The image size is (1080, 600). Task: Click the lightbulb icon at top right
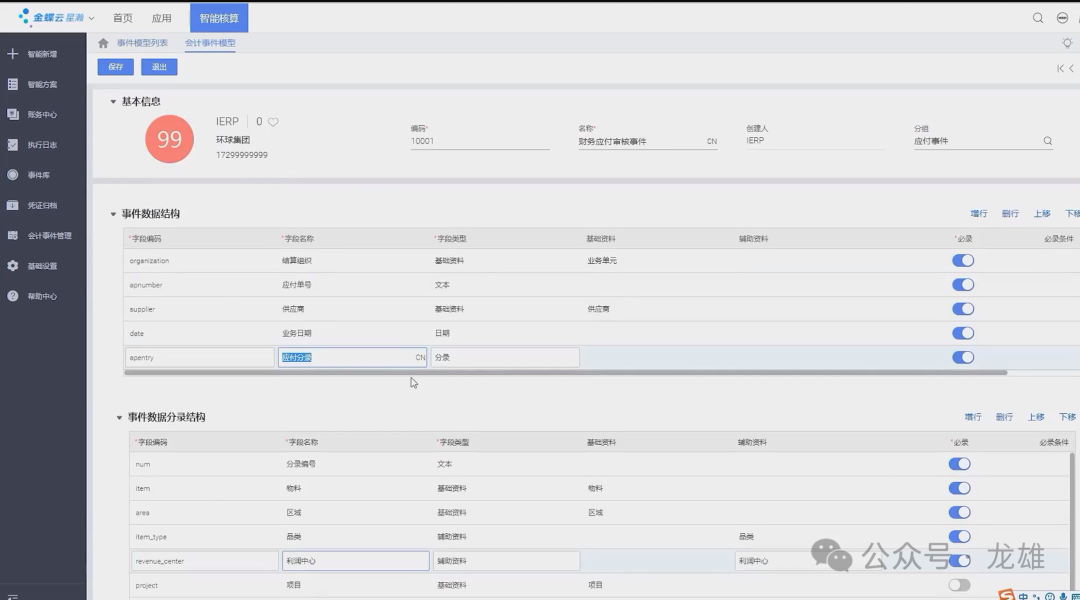point(1067,43)
